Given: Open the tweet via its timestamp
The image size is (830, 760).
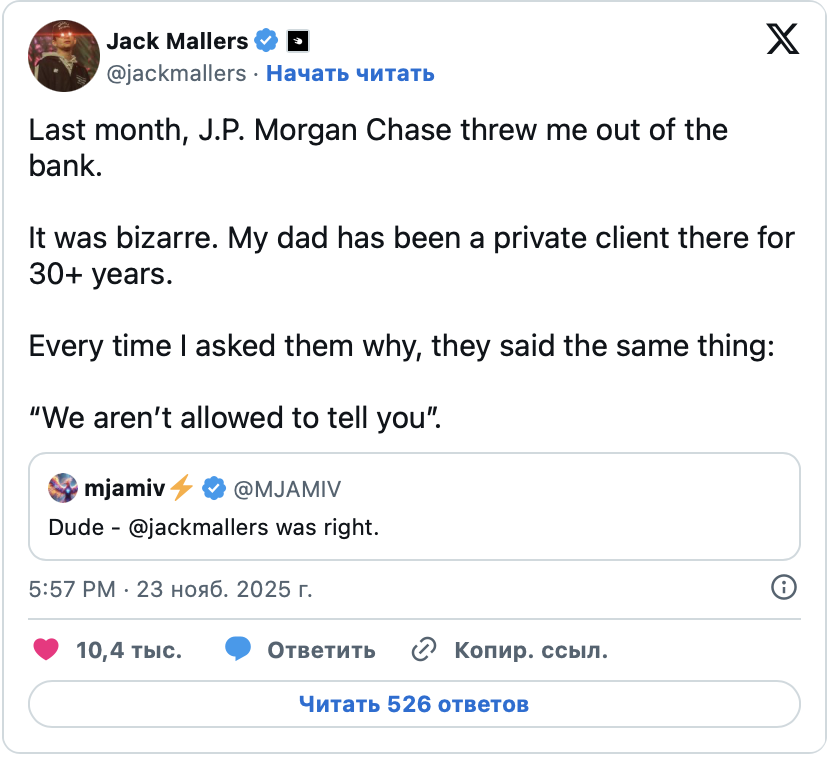Looking at the screenshot, I should click(x=168, y=590).
